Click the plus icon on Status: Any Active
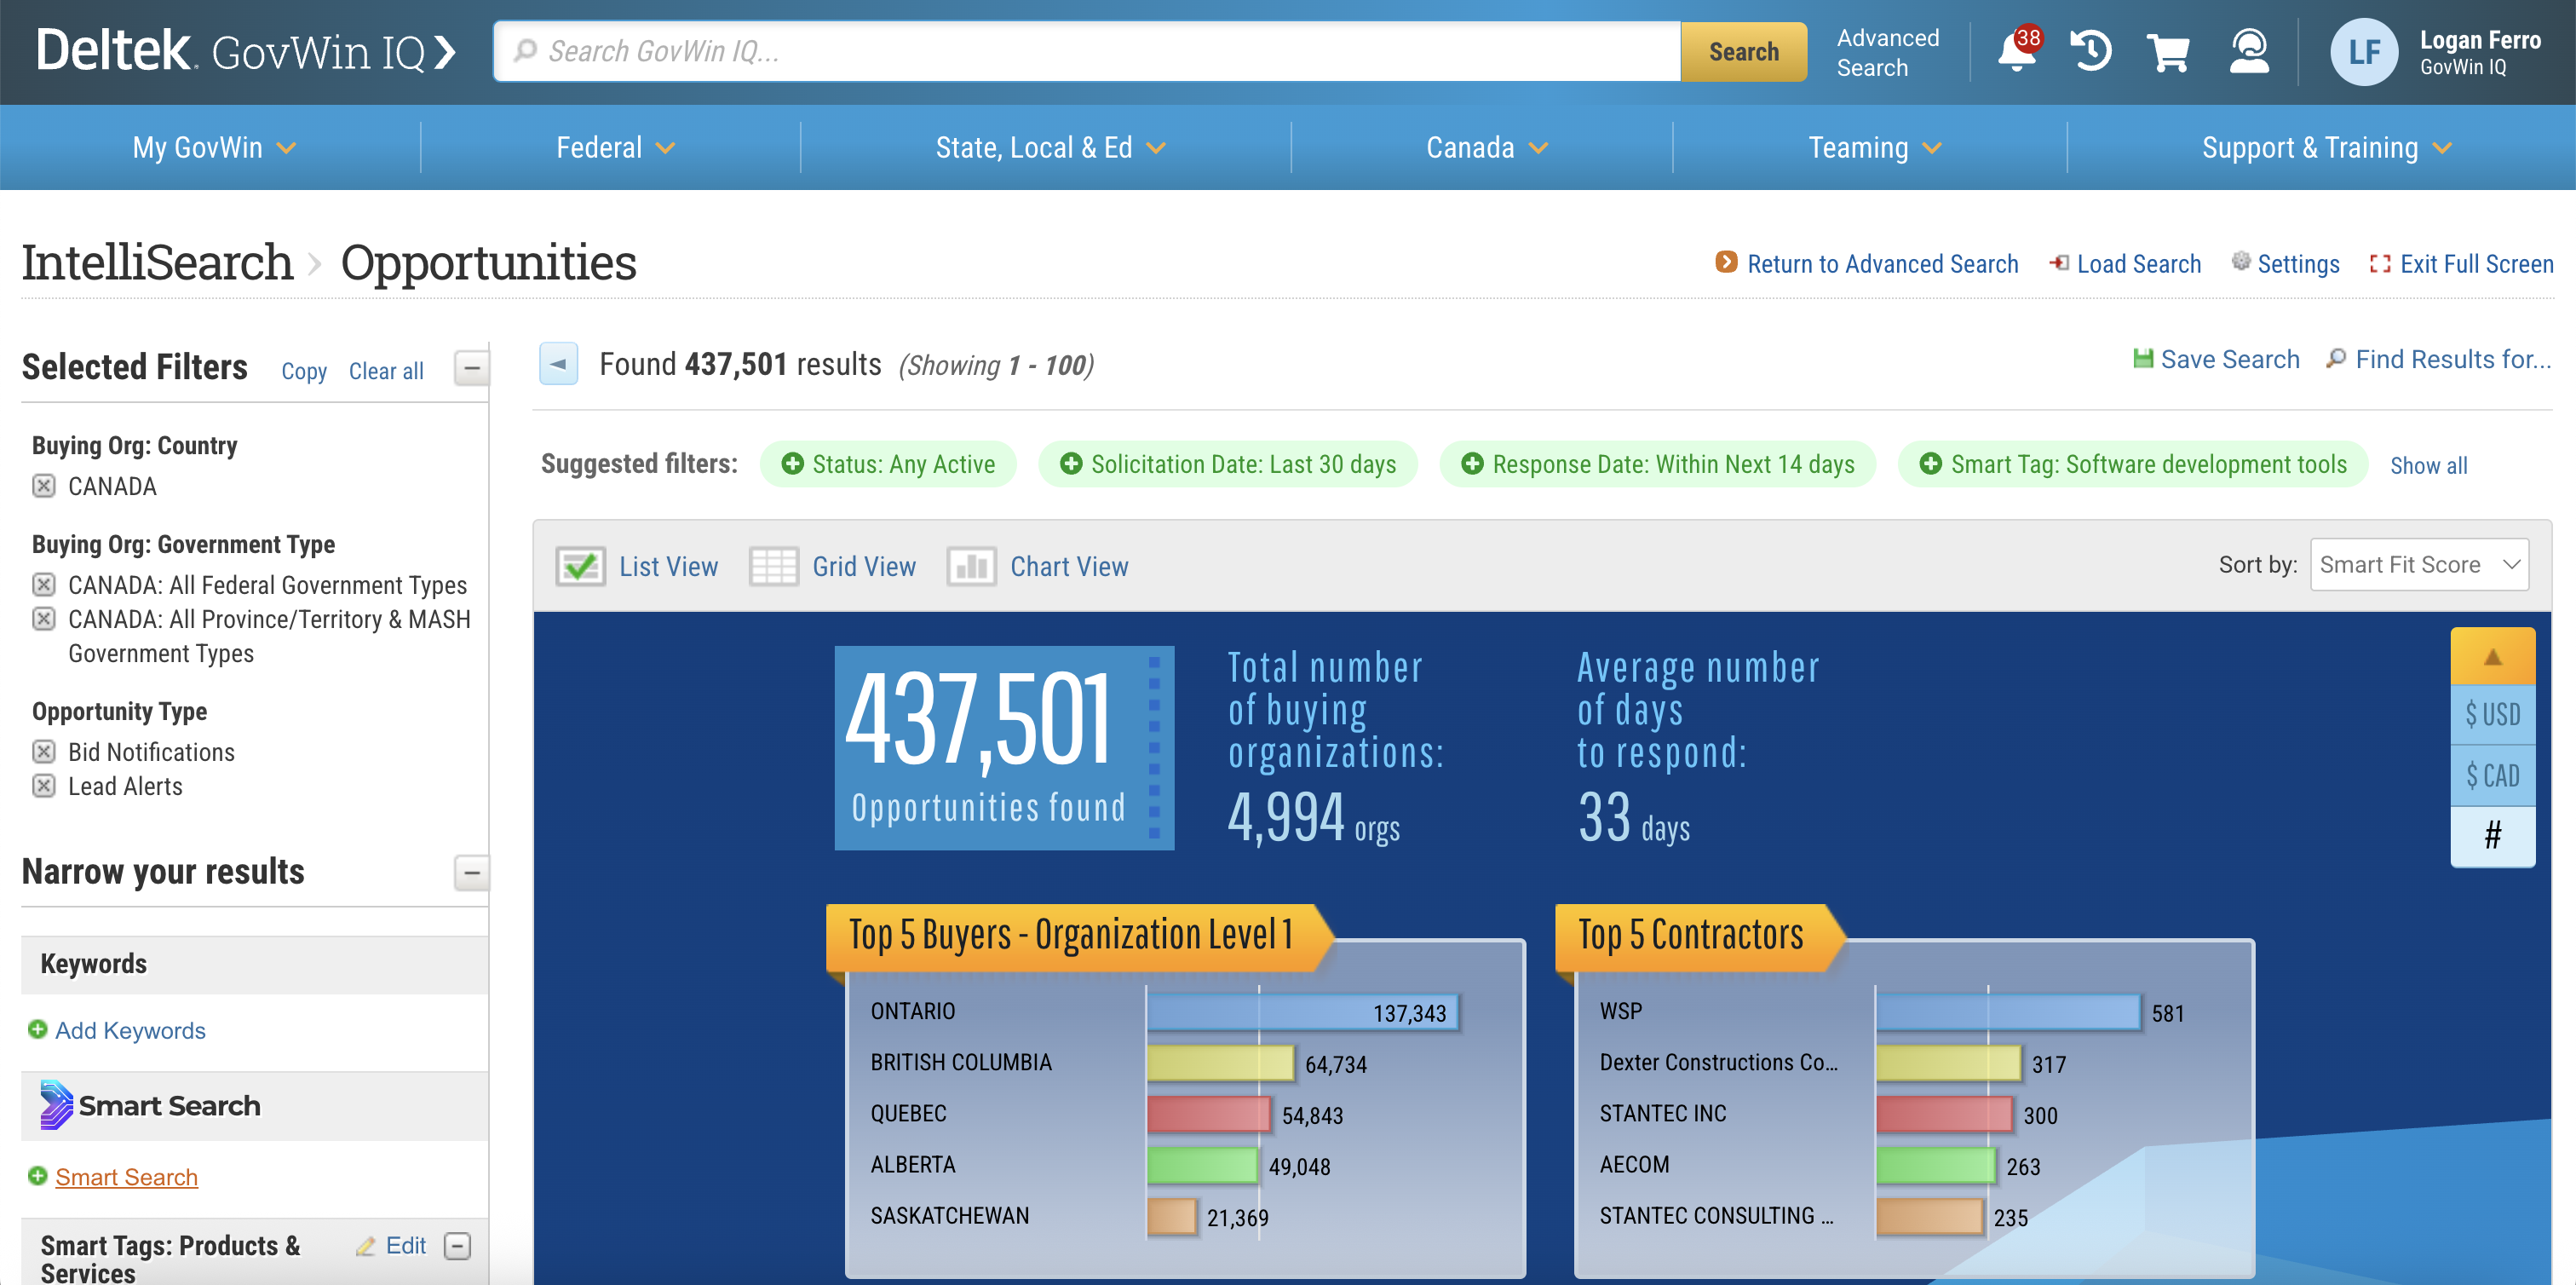 coord(792,464)
